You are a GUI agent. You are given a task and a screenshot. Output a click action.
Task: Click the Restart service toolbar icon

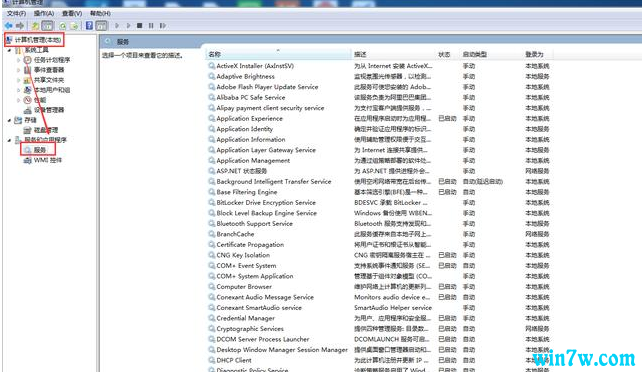pos(163,26)
